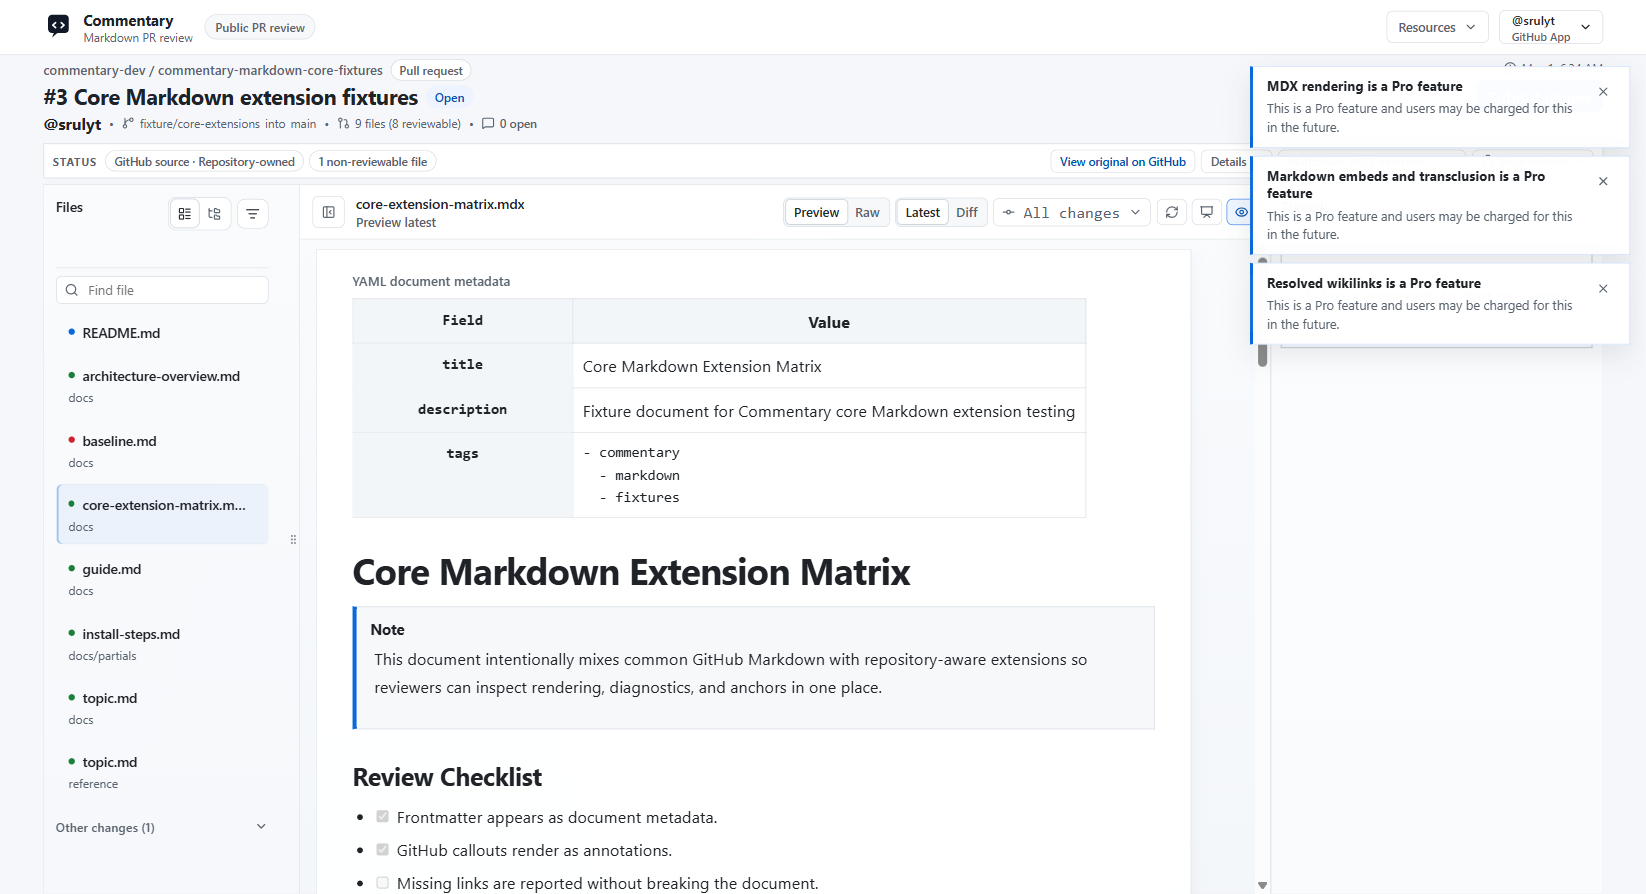The image size is (1646, 894).
Task: Open presentation mode for the preview
Action: click(1207, 212)
